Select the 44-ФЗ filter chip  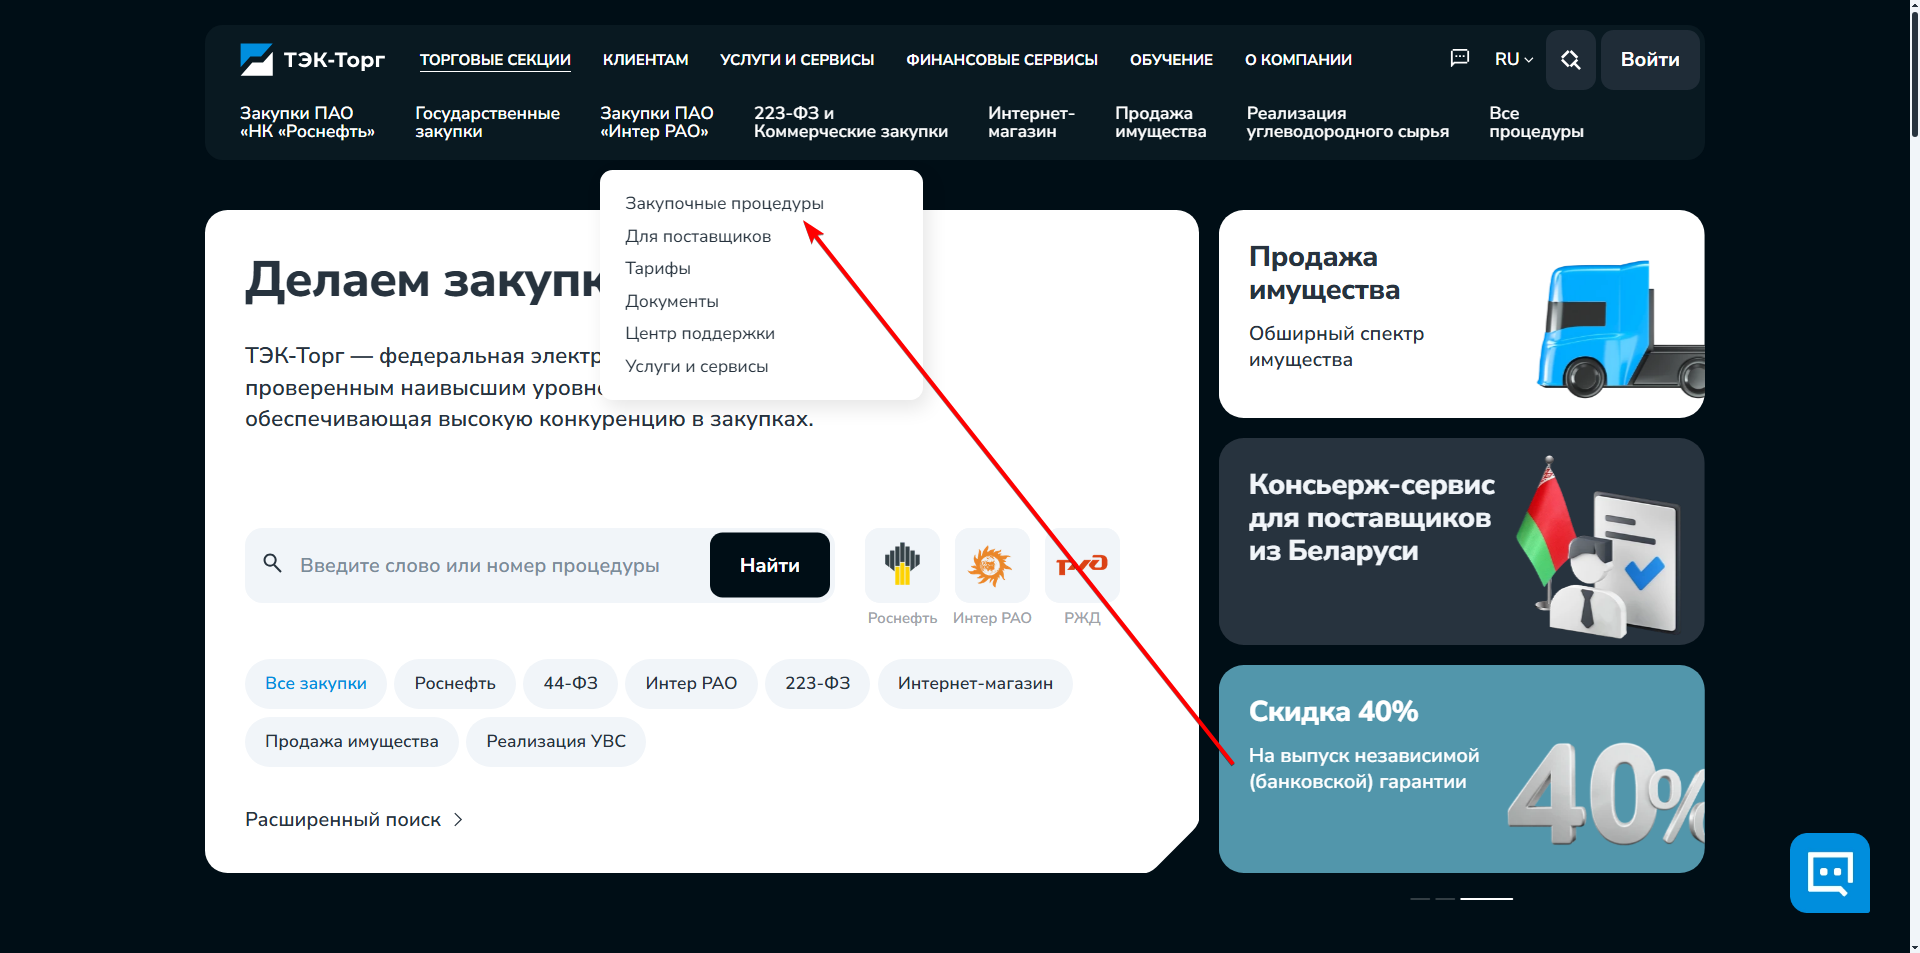pos(571,684)
